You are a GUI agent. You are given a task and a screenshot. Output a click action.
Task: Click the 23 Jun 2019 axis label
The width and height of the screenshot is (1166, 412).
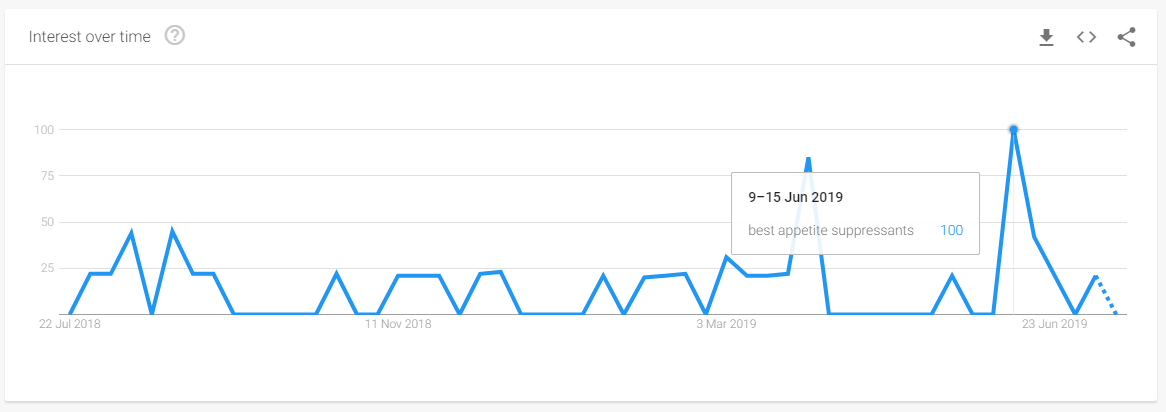[1054, 324]
